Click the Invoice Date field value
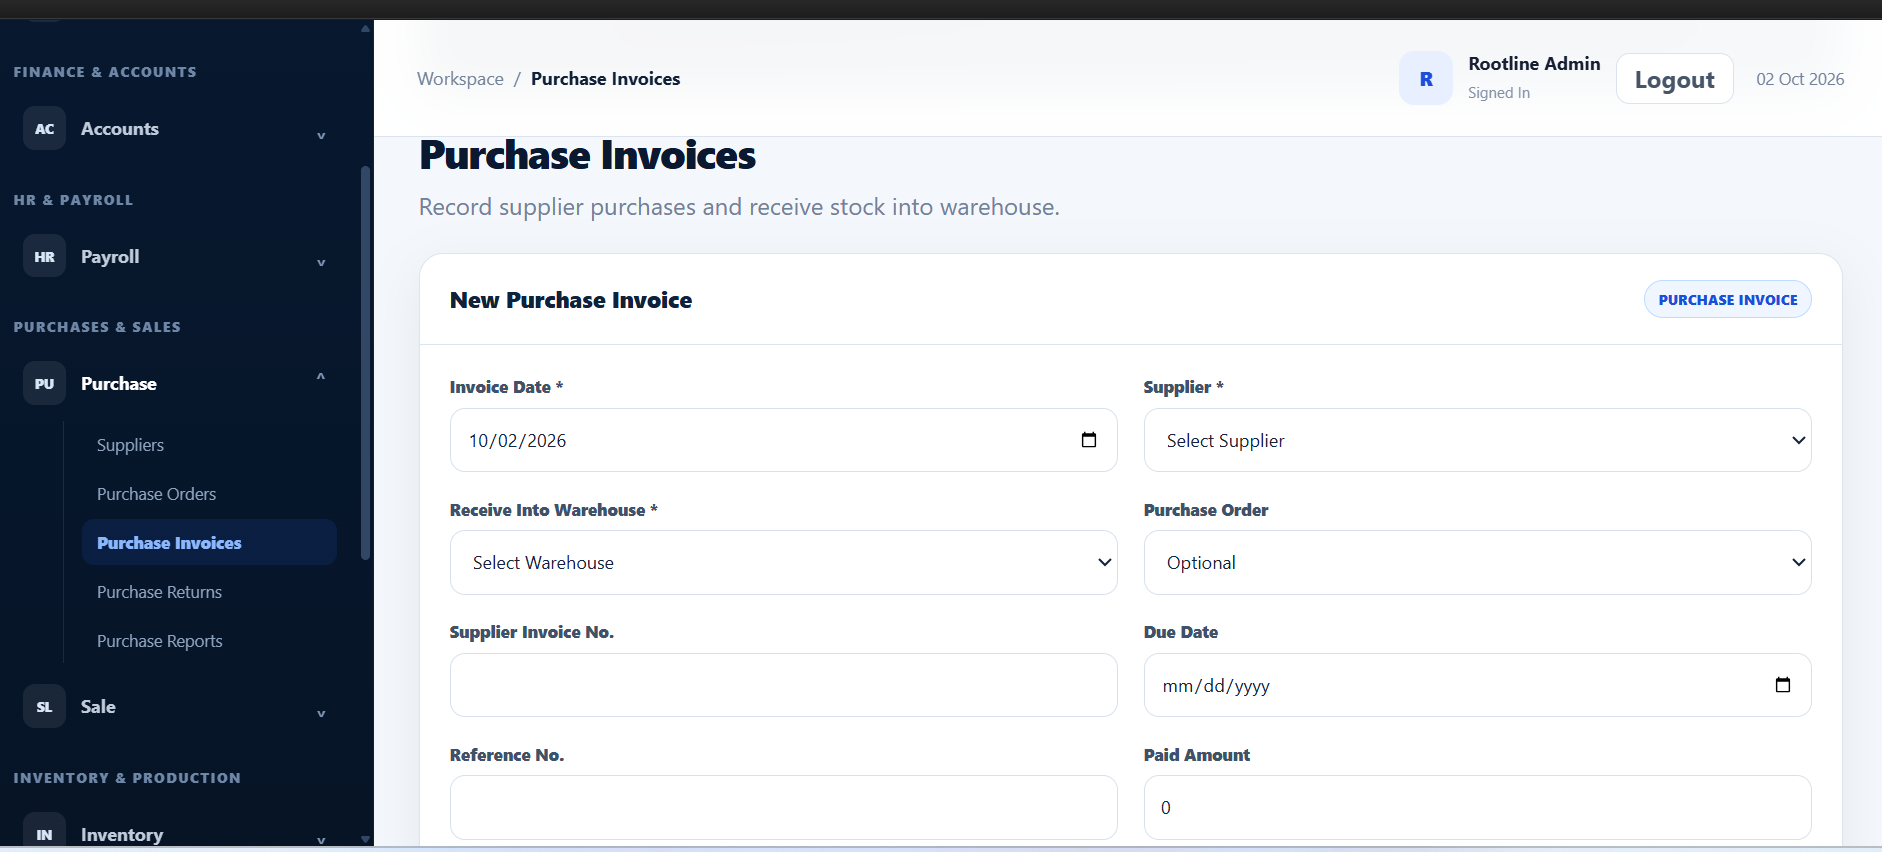1882x852 pixels. click(518, 441)
